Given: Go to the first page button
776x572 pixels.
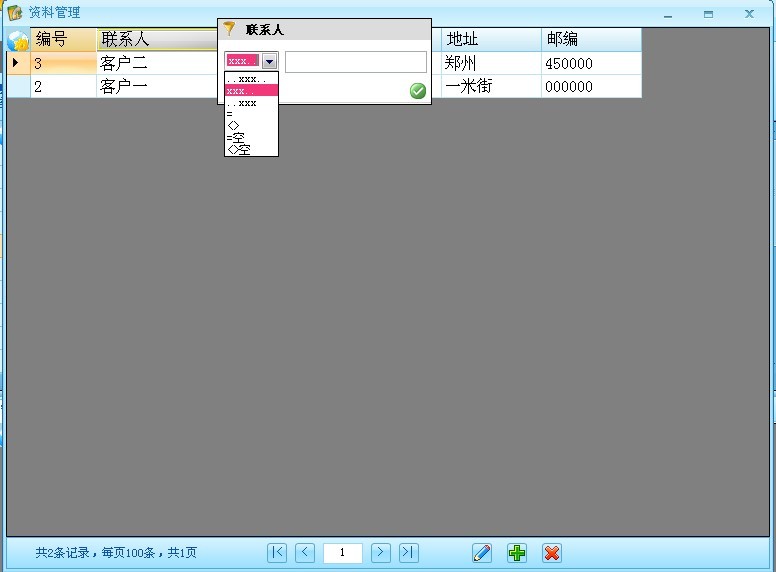Looking at the screenshot, I should click(x=277, y=553).
